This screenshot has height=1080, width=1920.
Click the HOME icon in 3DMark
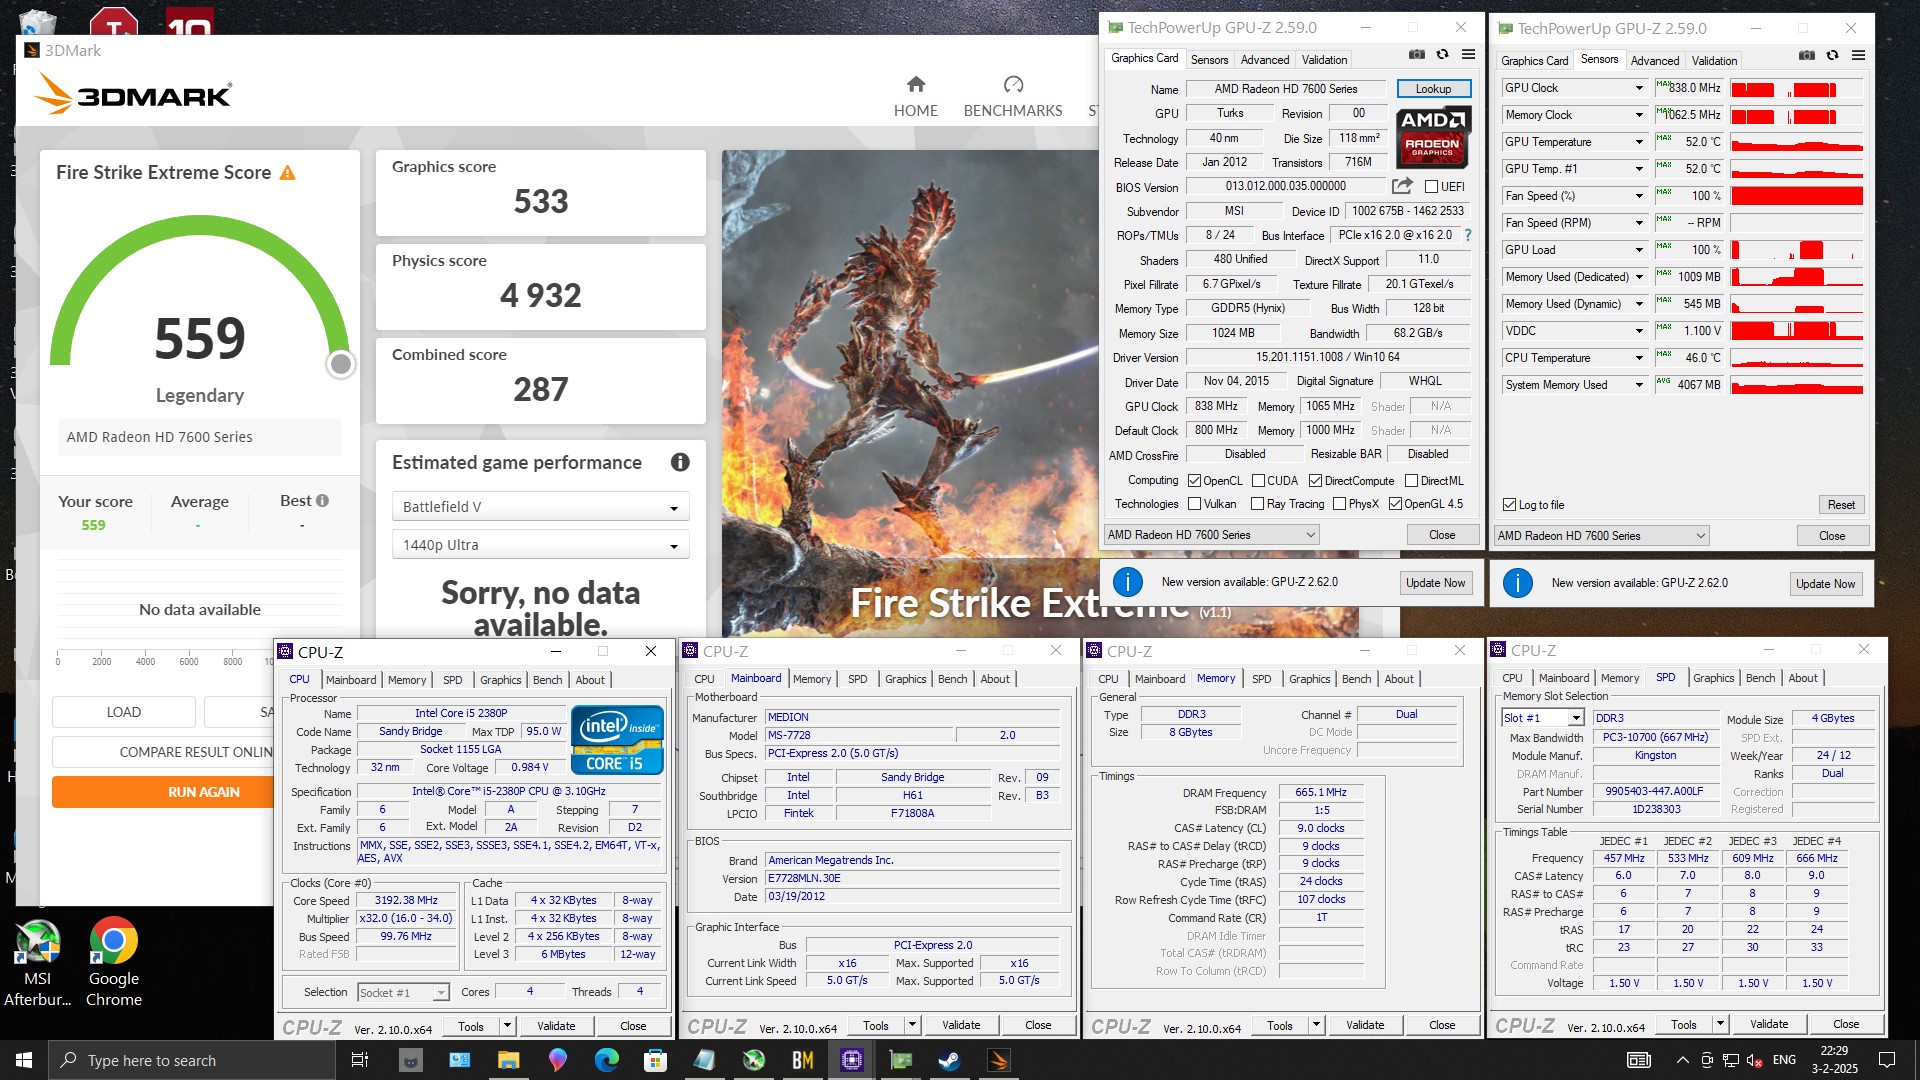coord(915,84)
